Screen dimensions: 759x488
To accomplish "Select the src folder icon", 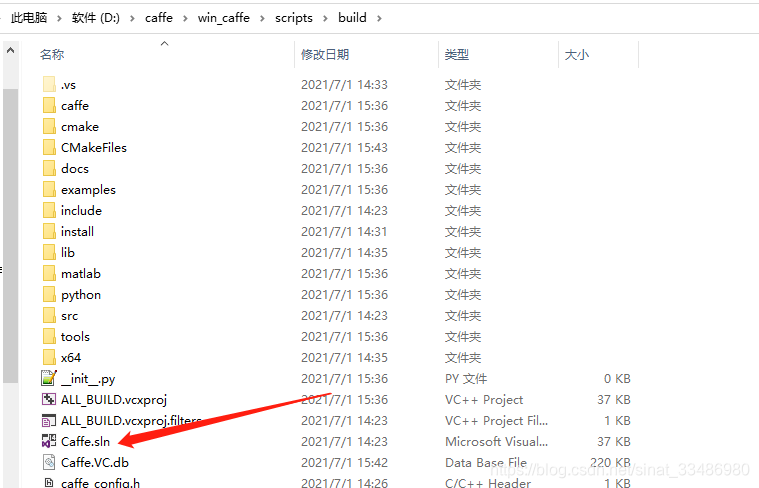I will point(49,315).
